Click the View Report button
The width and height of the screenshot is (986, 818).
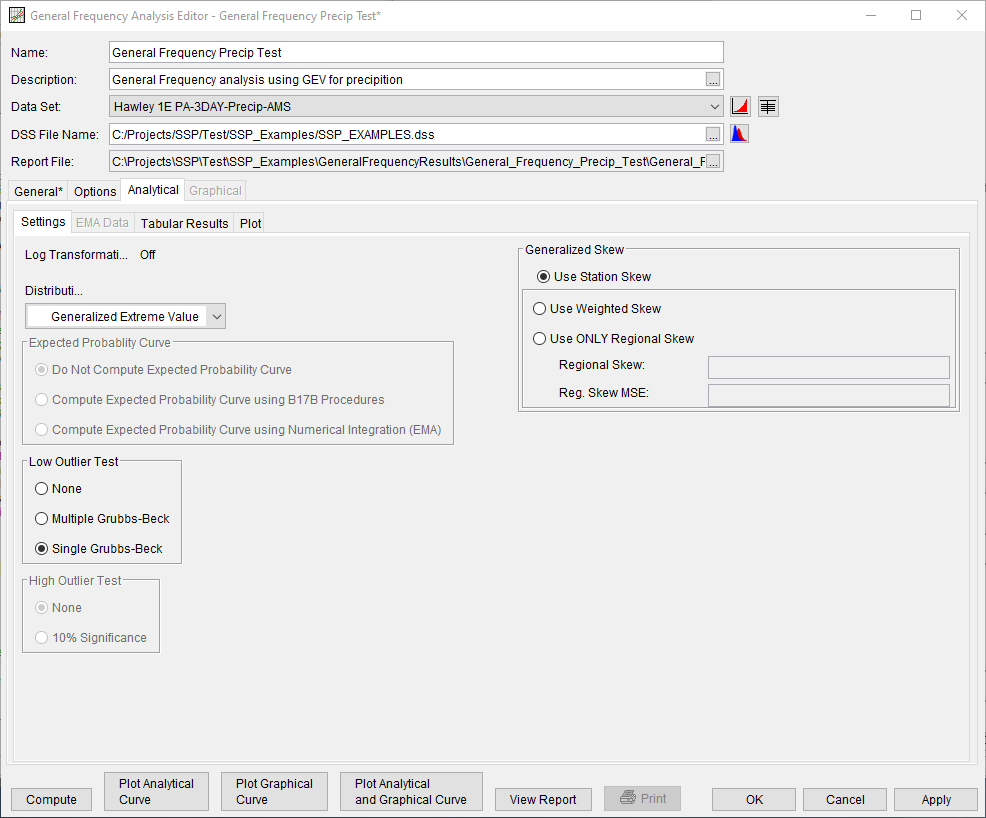coord(543,799)
